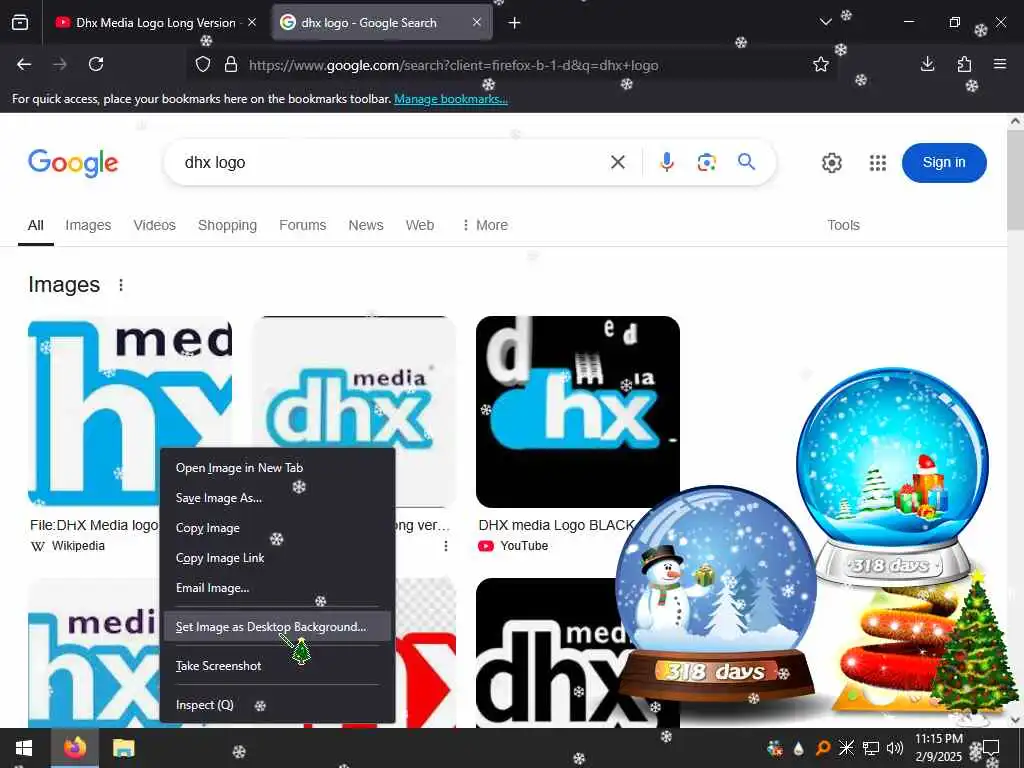Close the Dhx Media Logo YouTube tab
Image resolution: width=1024 pixels, height=768 pixels.
252,23
